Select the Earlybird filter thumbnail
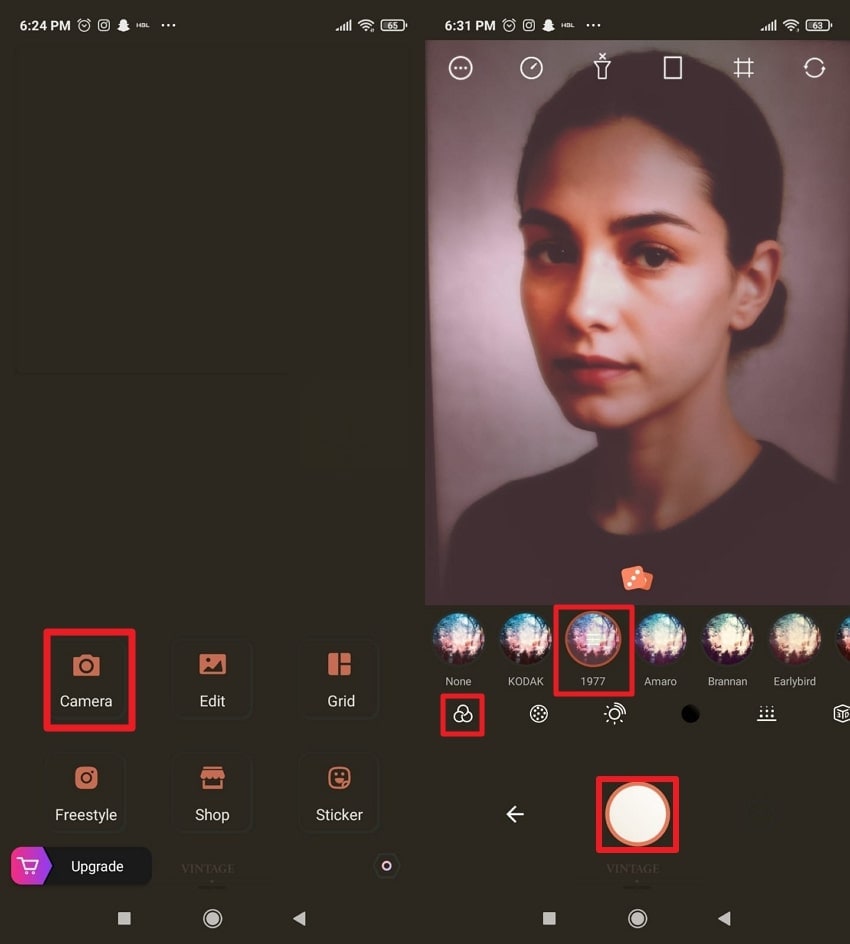The width and height of the screenshot is (850, 944). [795, 639]
